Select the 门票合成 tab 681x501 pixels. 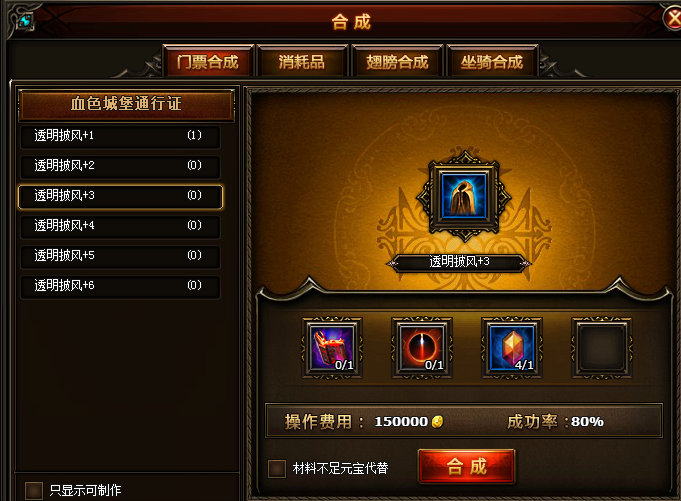(208, 61)
